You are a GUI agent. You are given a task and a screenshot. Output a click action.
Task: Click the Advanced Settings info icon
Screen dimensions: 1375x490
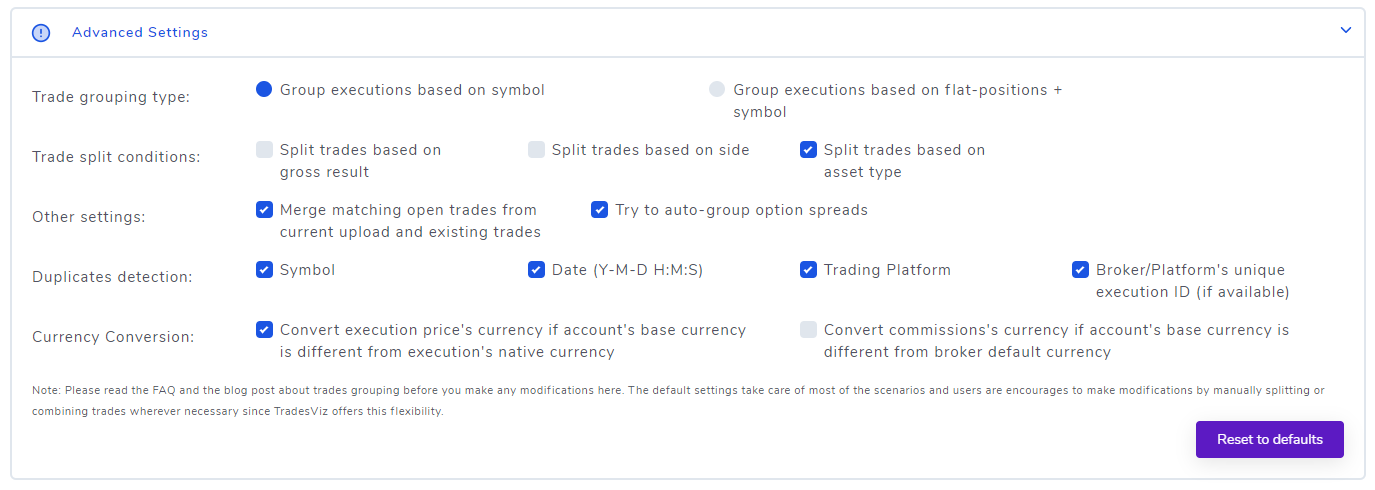click(41, 33)
